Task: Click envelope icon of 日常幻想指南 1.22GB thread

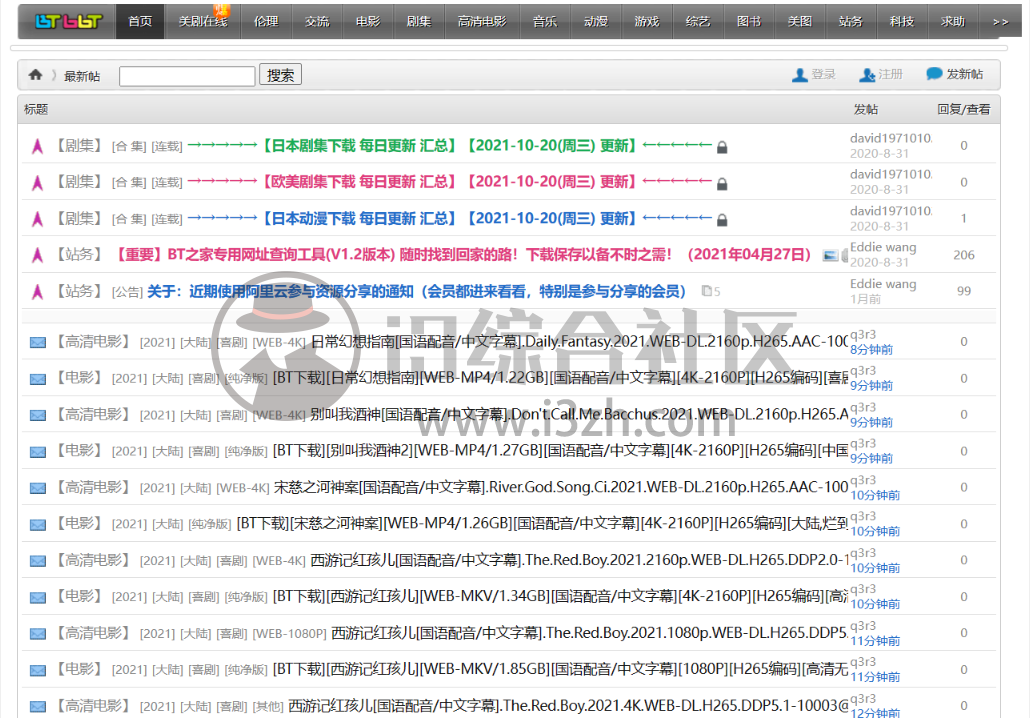Action: 38,379
